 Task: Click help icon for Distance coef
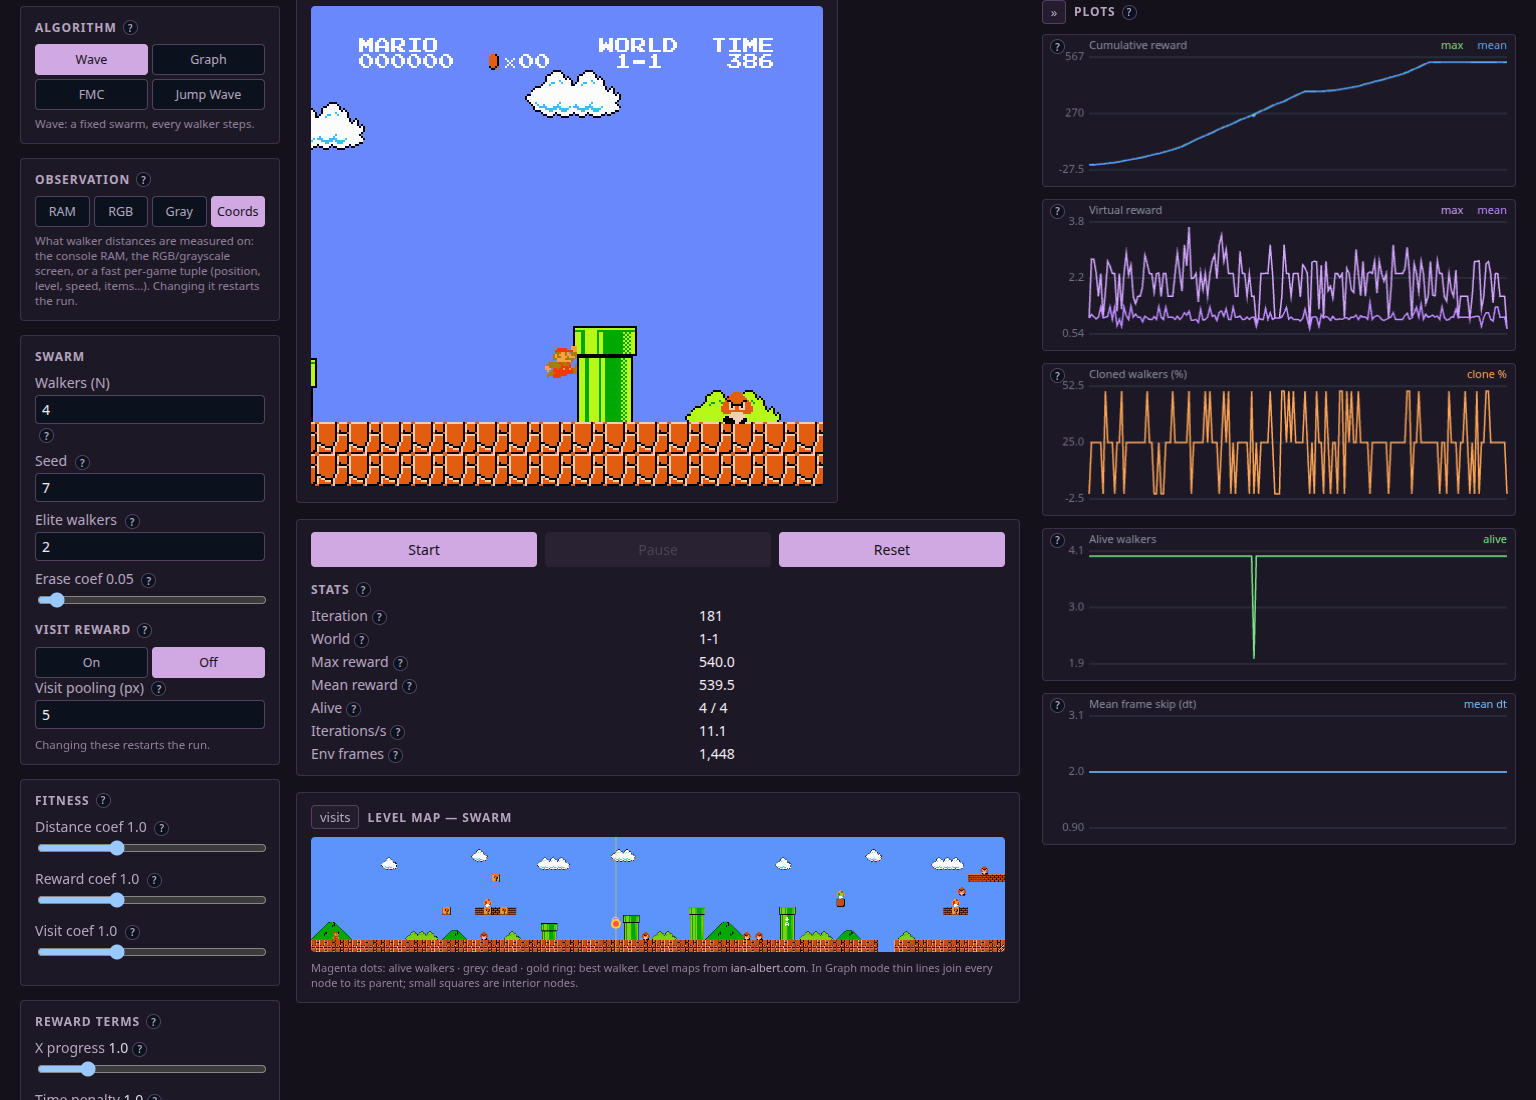click(161, 828)
